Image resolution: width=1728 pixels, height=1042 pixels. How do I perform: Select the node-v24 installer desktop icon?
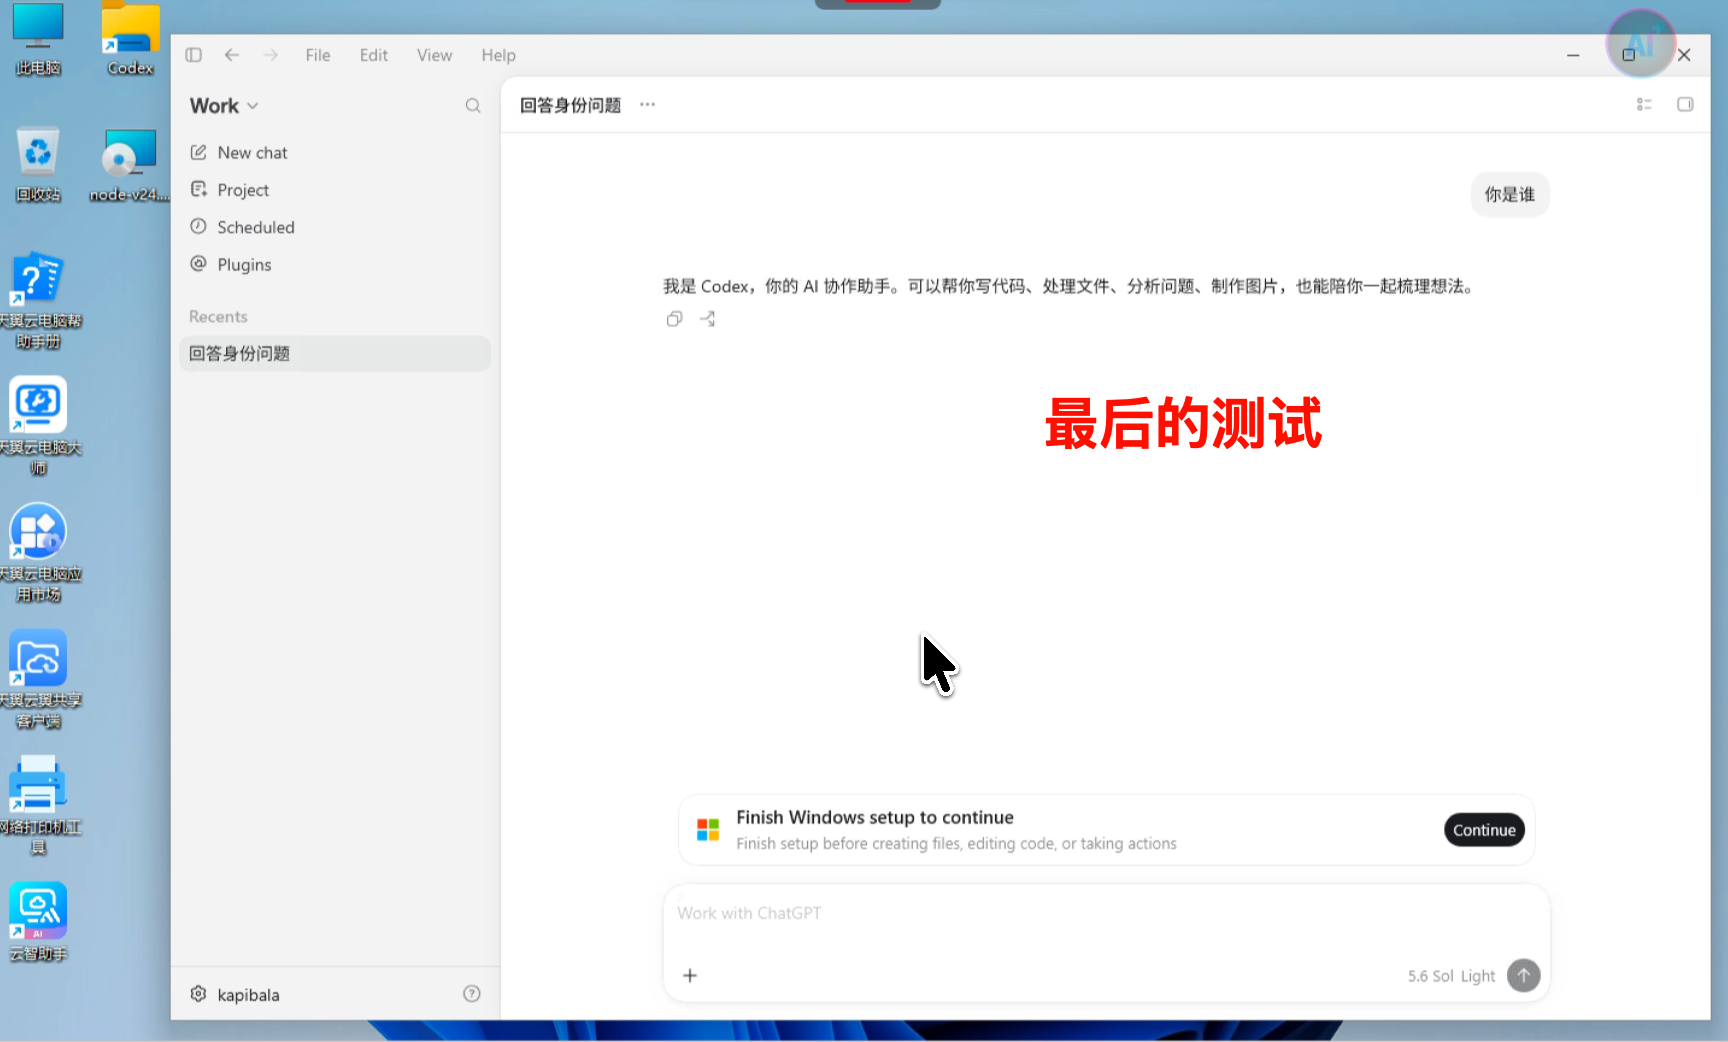[129, 165]
